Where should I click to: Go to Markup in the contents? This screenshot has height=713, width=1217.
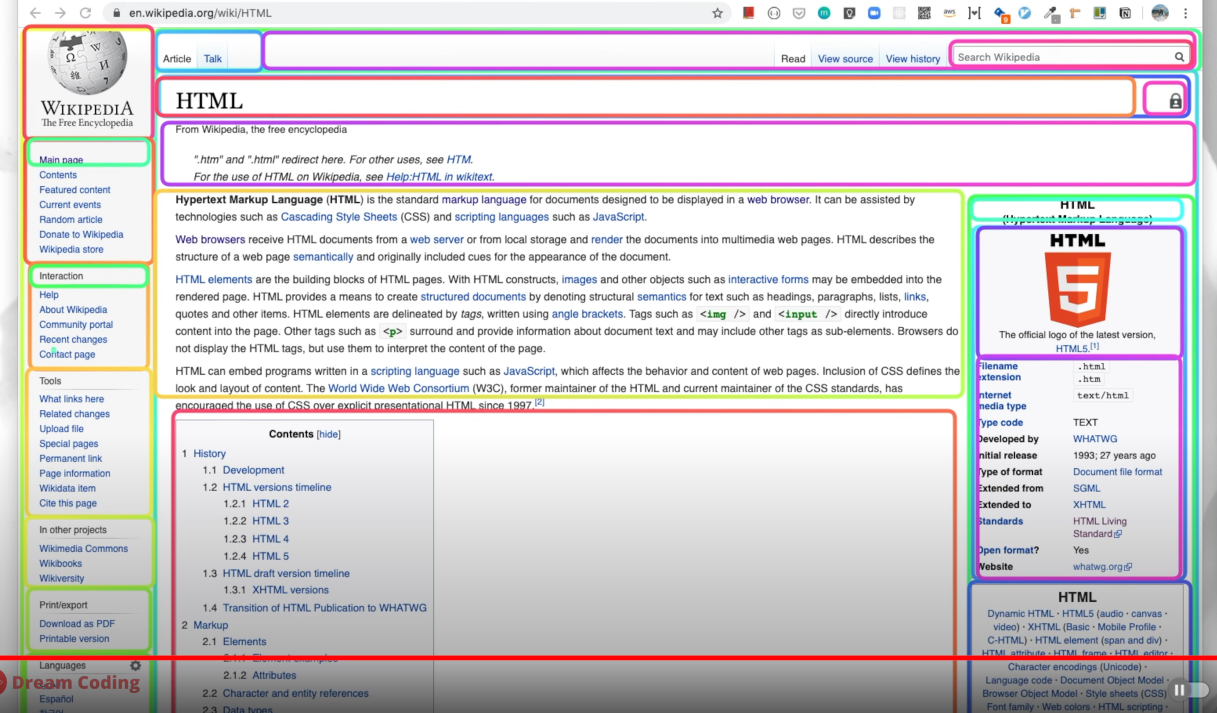tap(211, 626)
